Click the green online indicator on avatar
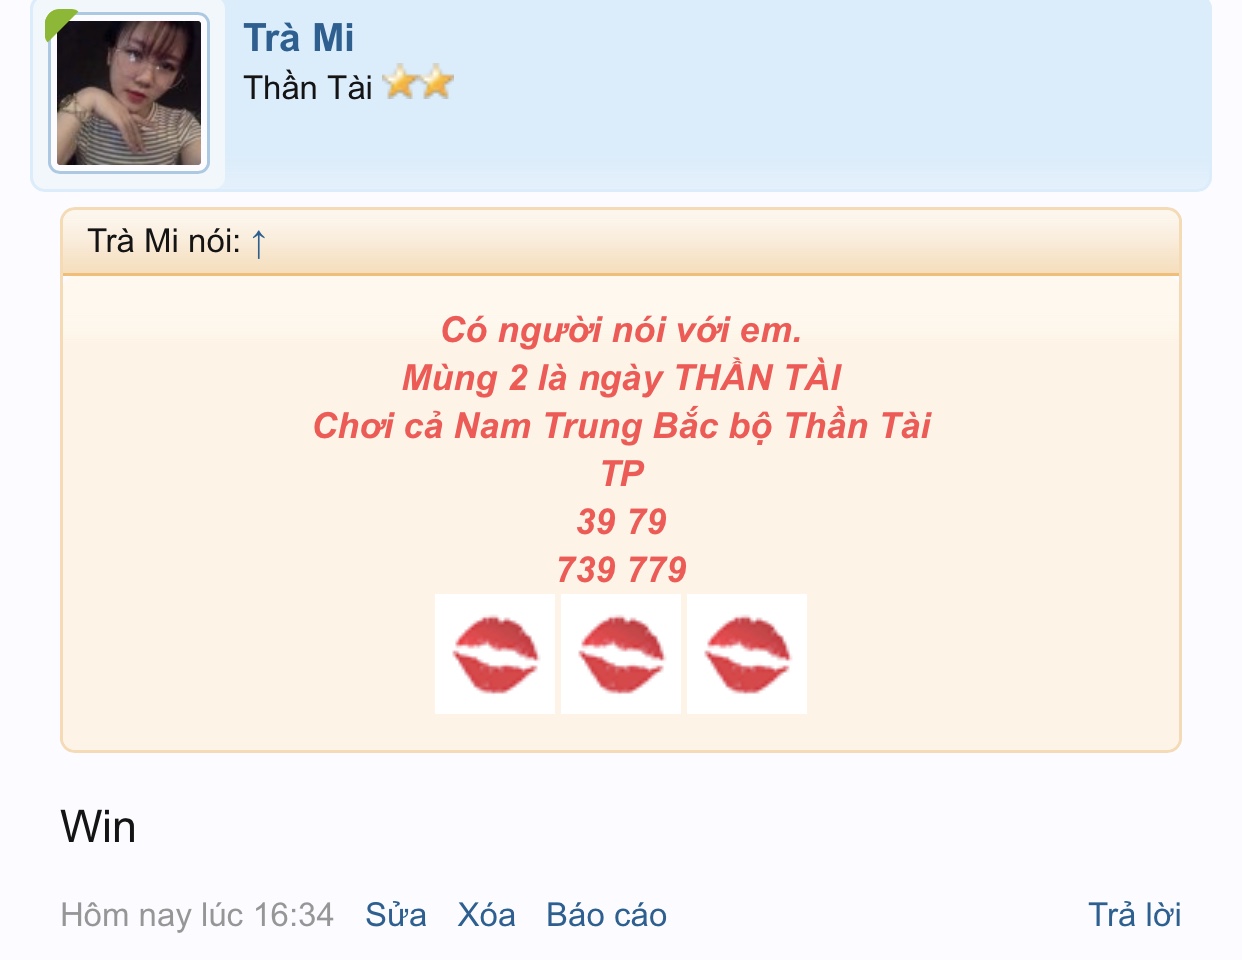This screenshot has height=960, width=1242. click(x=58, y=22)
